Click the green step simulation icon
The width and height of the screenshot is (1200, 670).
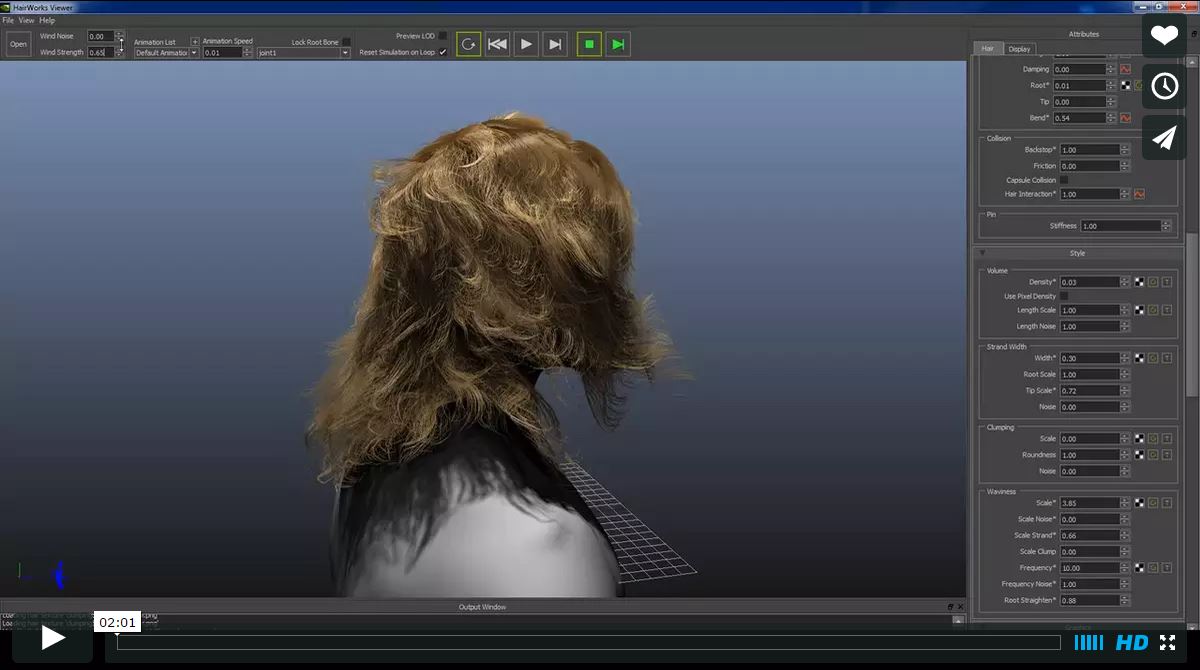618,44
